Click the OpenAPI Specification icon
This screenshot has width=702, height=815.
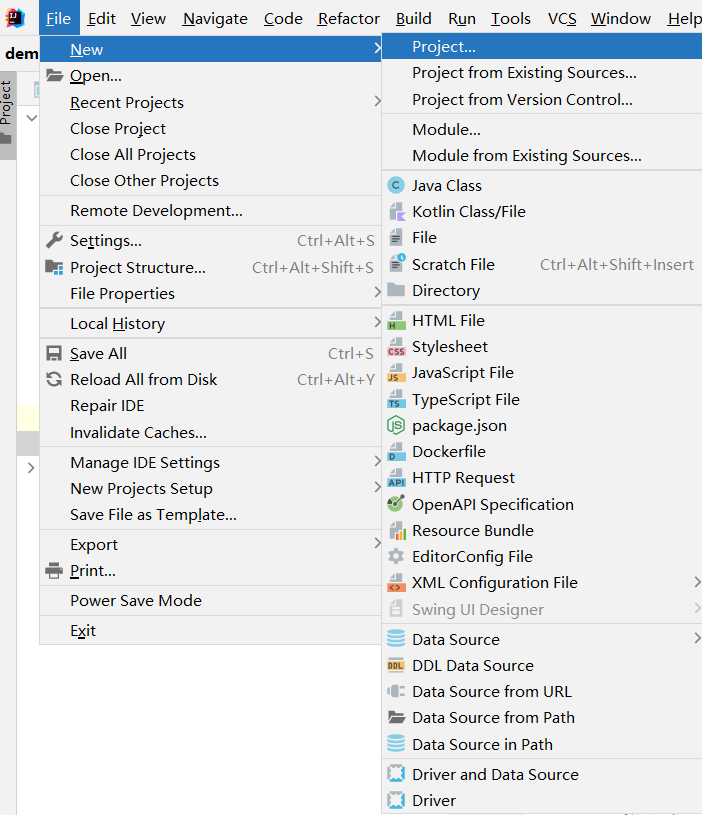click(x=396, y=504)
